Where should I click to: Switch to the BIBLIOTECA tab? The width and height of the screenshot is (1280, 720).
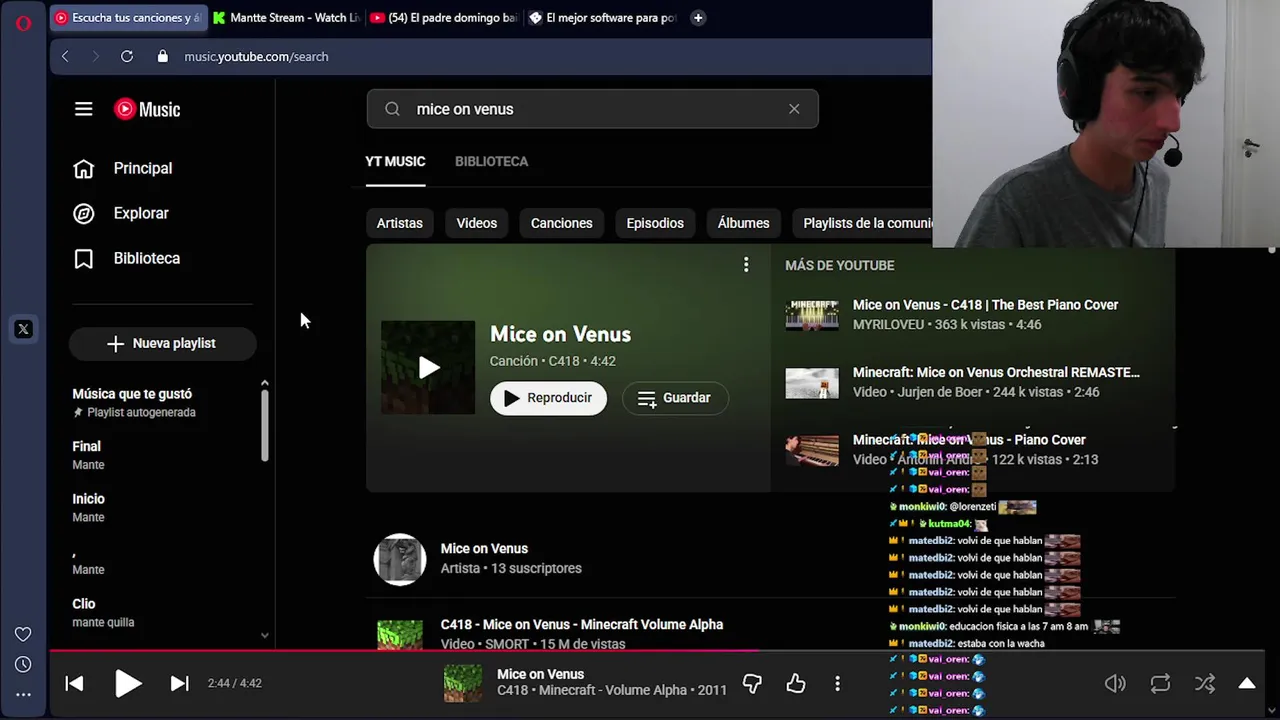491,161
